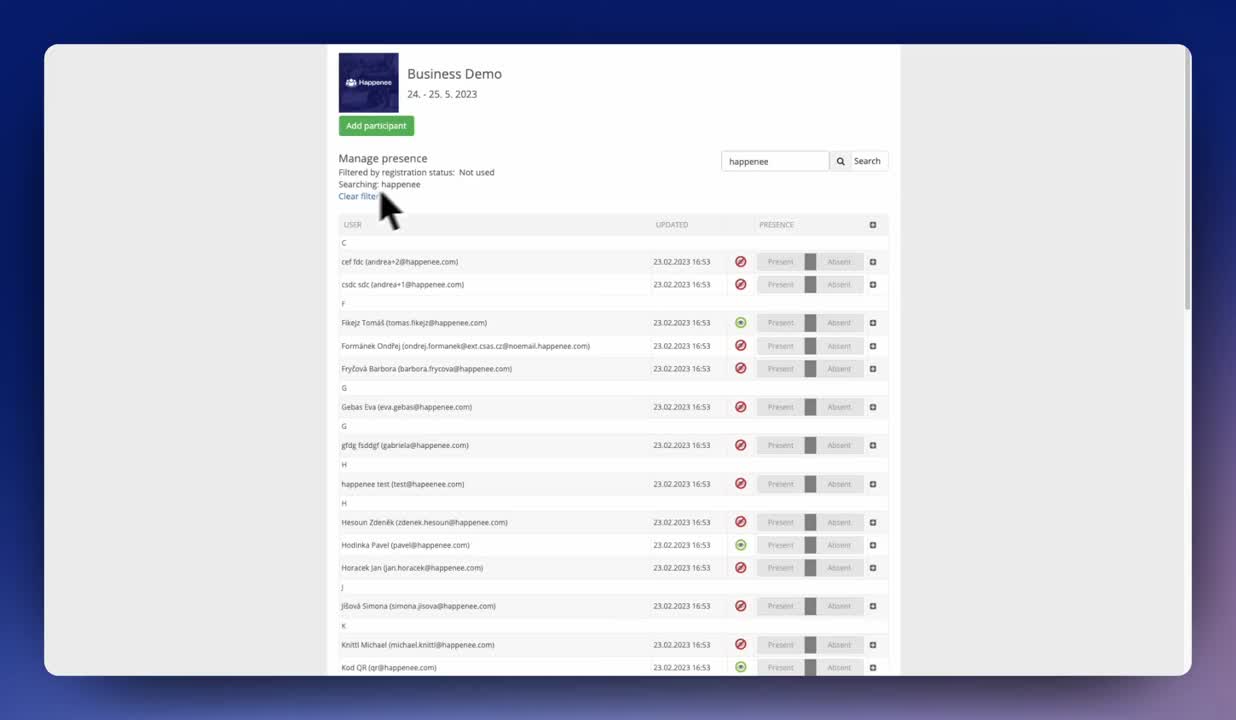Viewport: 1236px width, 720px height.
Task: Set Jíšová Simona to Absent
Action: click(x=840, y=606)
